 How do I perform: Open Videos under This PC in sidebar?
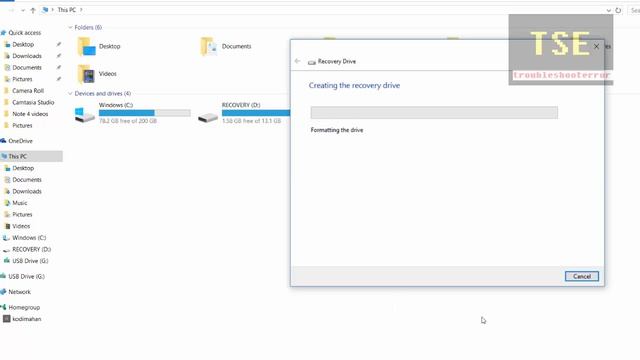point(21,226)
